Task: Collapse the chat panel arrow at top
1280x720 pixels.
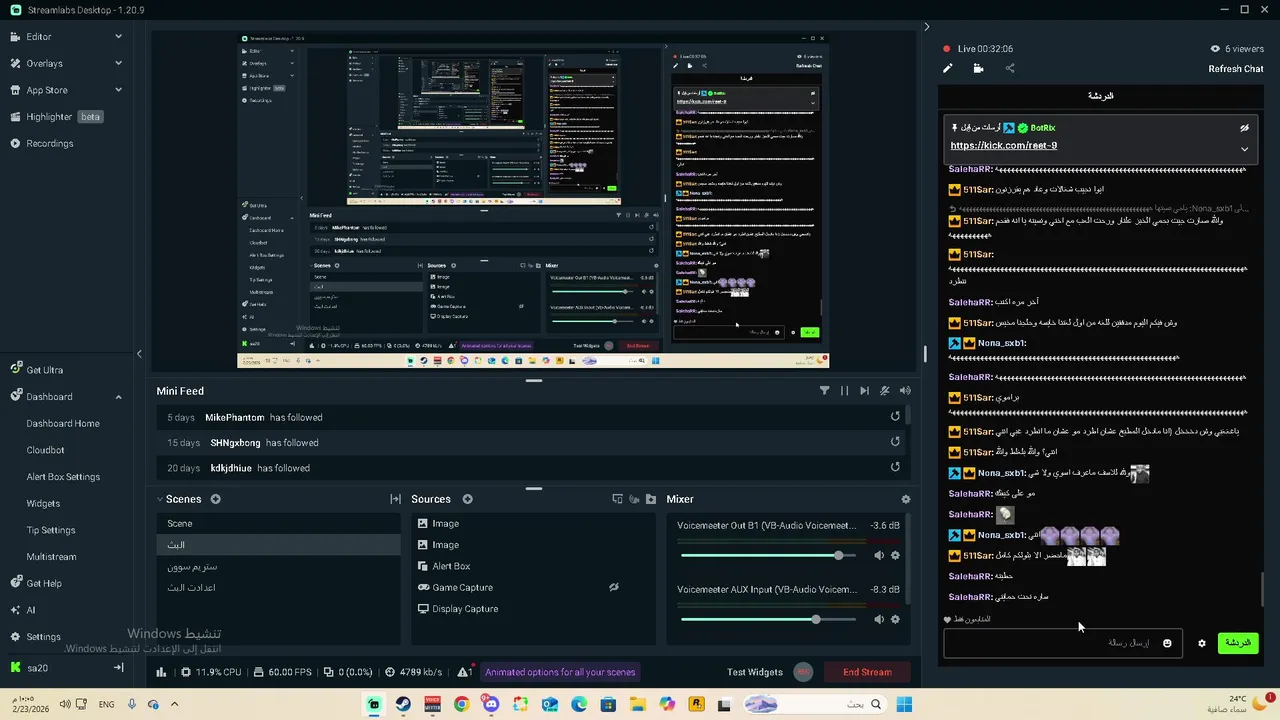Action: [926, 27]
